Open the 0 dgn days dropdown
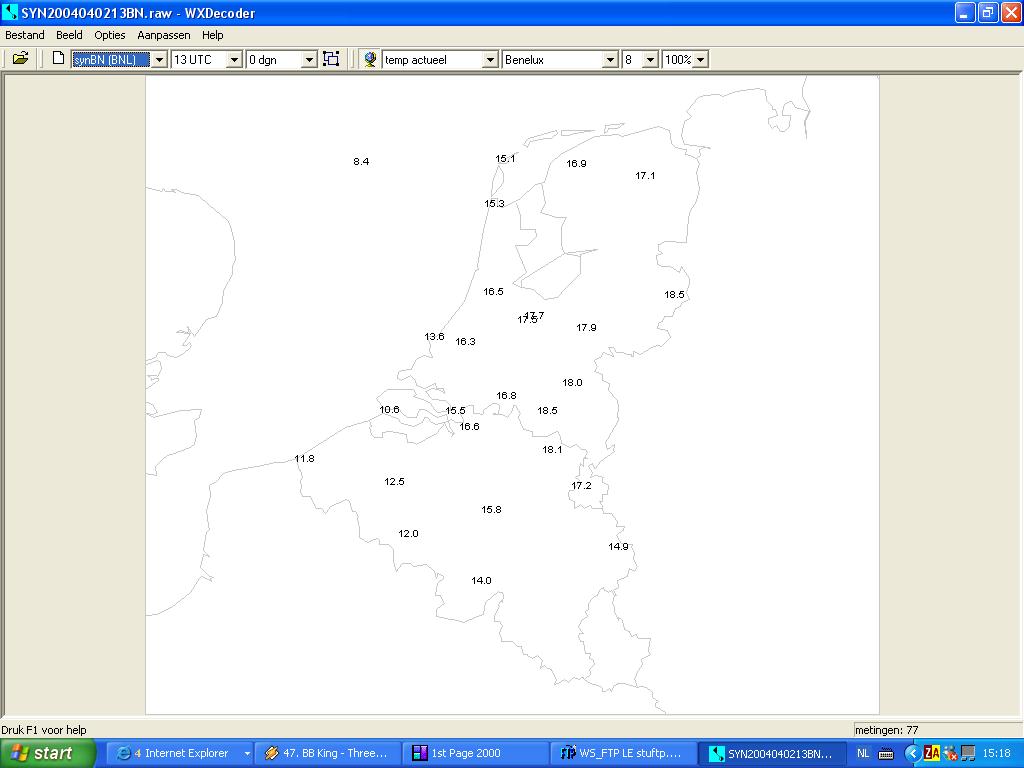1024x768 pixels. [310, 59]
